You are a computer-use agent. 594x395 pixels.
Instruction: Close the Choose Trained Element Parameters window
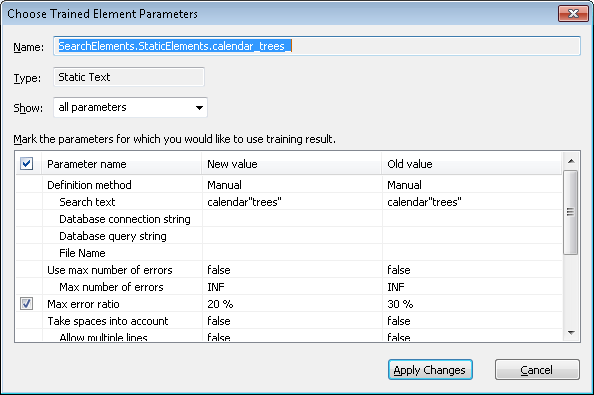(x=573, y=14)
